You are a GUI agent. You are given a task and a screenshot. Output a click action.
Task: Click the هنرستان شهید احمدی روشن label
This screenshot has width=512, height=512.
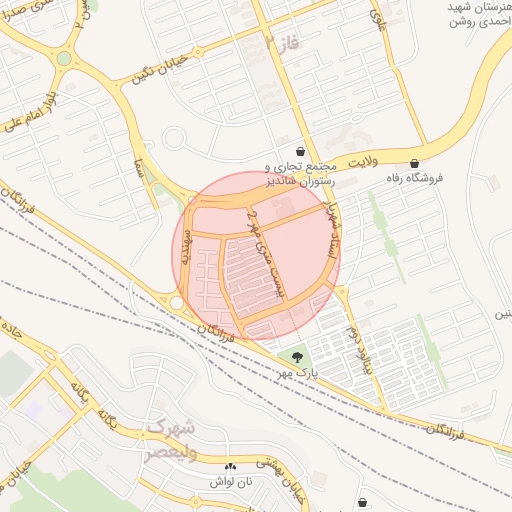tap(480, 15)
